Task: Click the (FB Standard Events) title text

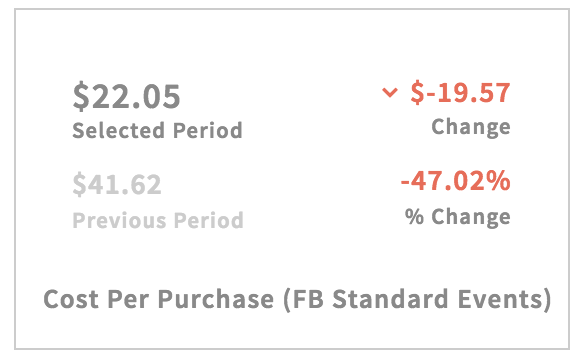Action: click(x=417, y=299)
